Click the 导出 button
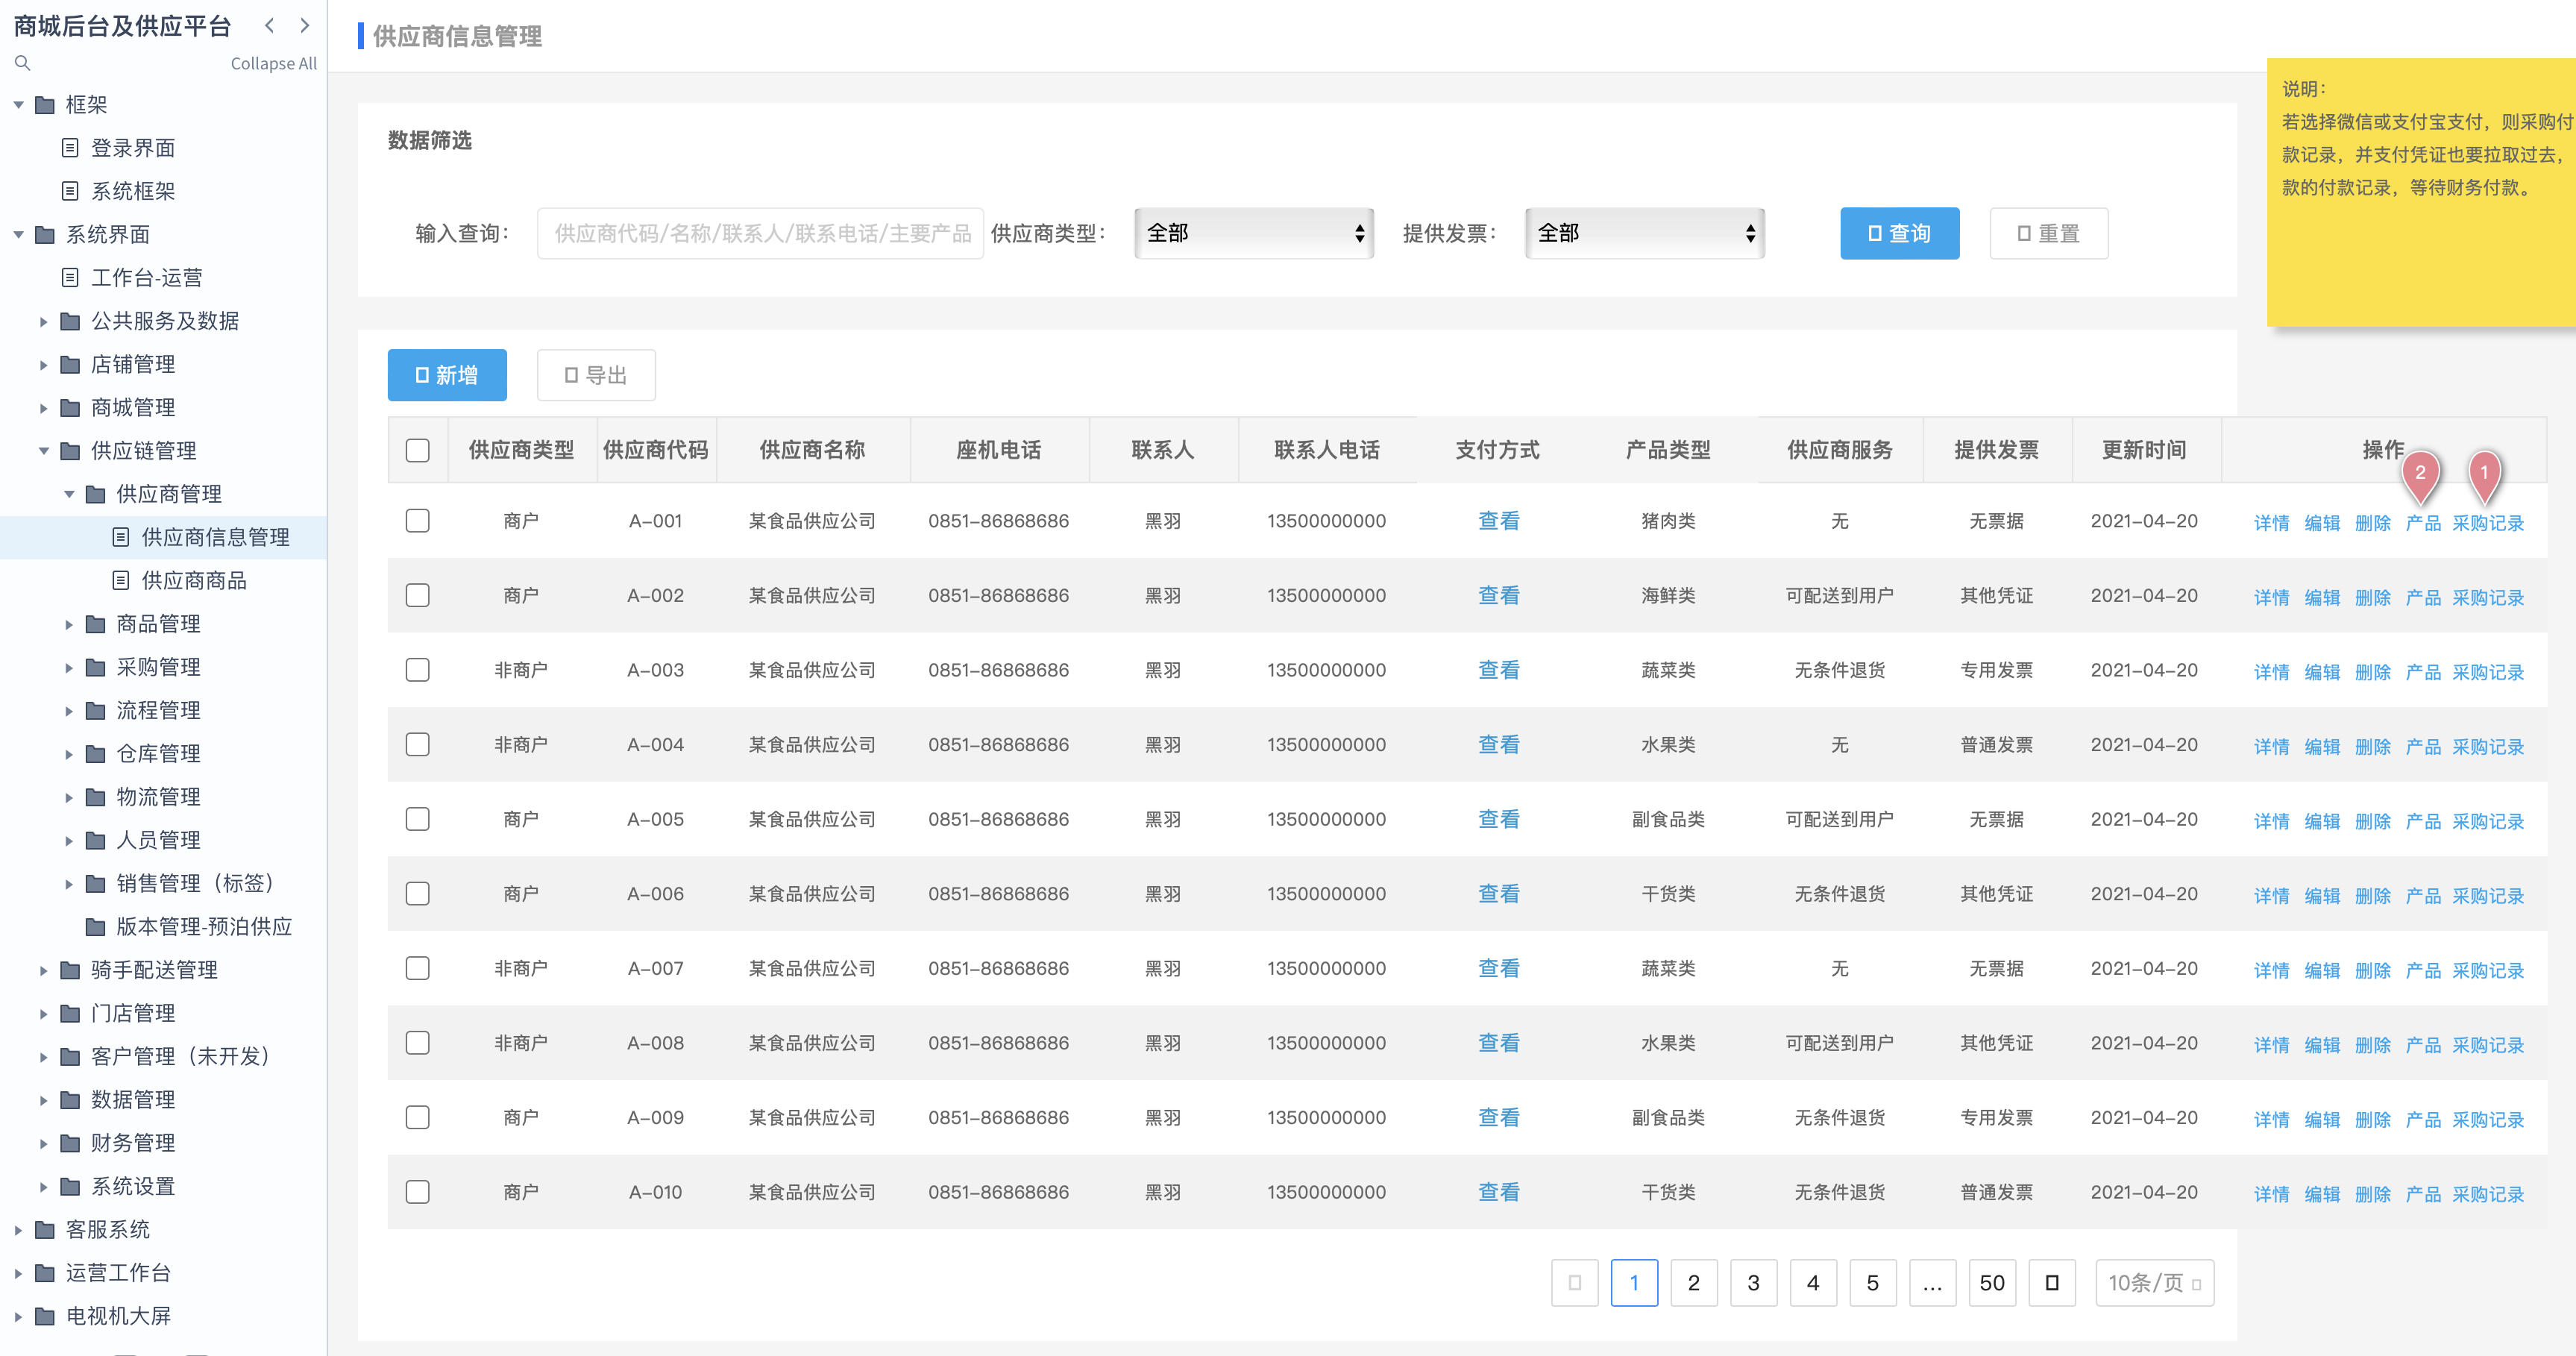The width and height of the screenshot is (2576, 1356). pyautogui.click(x=596, y=375)
